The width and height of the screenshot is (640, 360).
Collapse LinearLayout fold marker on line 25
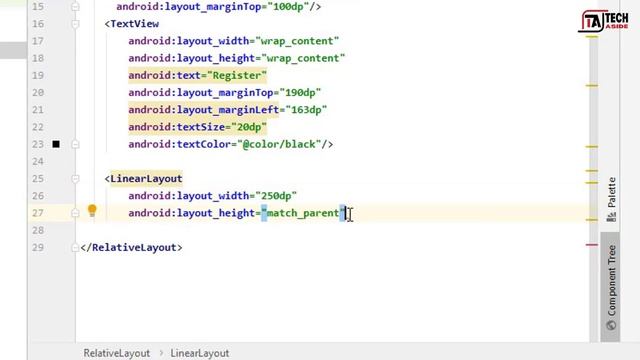[x=75, y=179]
